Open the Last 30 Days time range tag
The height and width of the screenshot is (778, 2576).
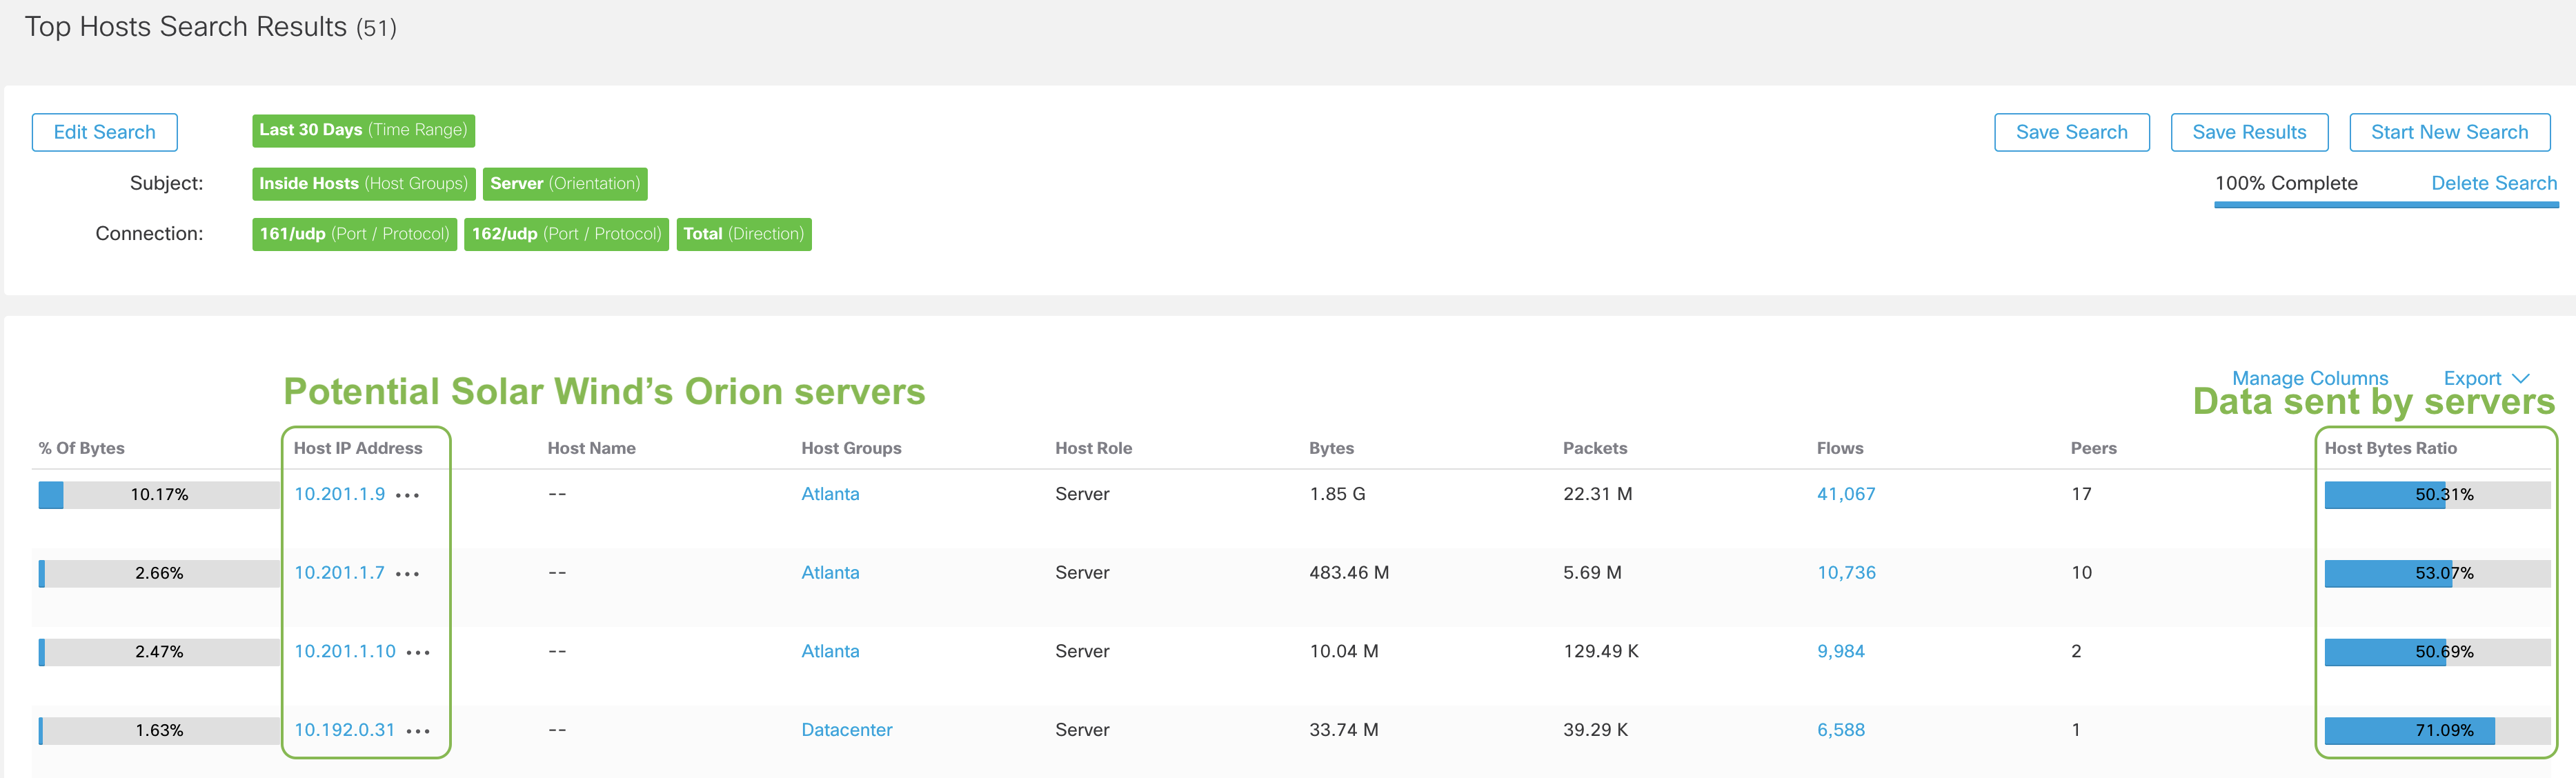click(x=363, y=130)
